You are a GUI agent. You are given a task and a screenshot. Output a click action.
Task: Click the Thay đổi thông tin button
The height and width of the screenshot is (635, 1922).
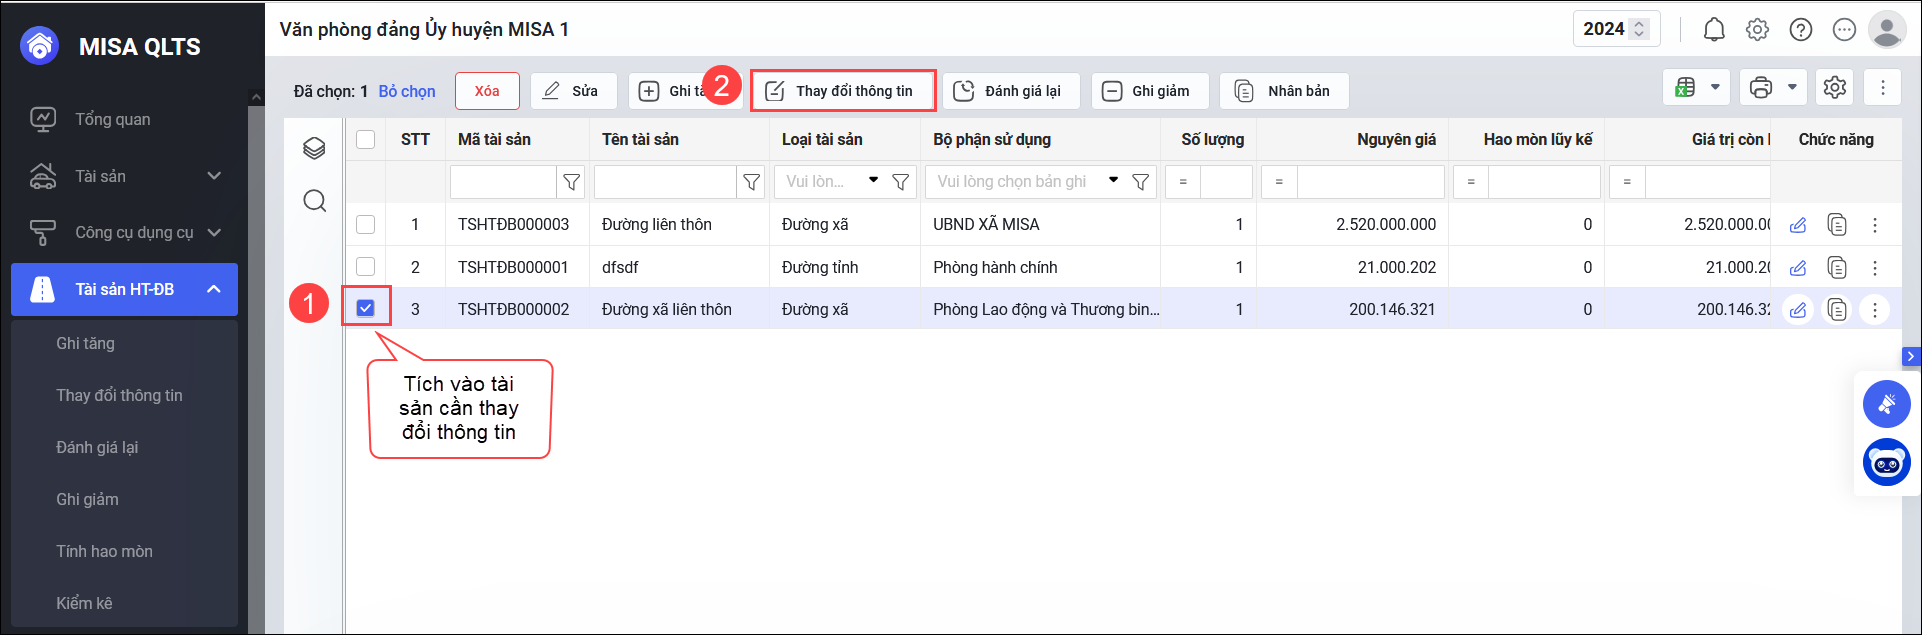tap(842, 91)
